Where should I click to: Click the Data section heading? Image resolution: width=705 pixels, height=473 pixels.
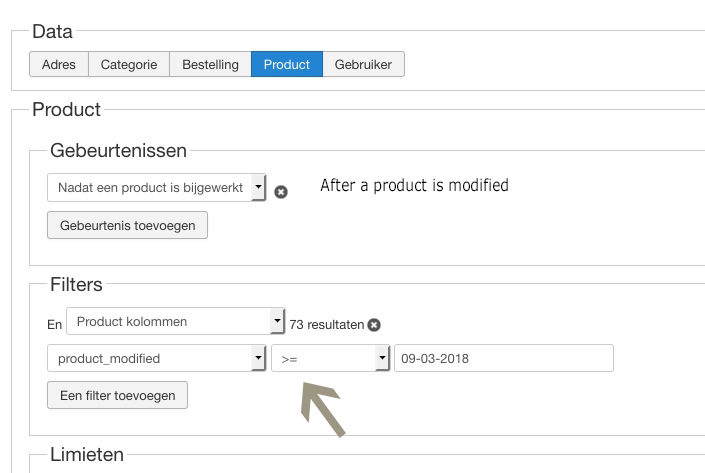[52, 31]
